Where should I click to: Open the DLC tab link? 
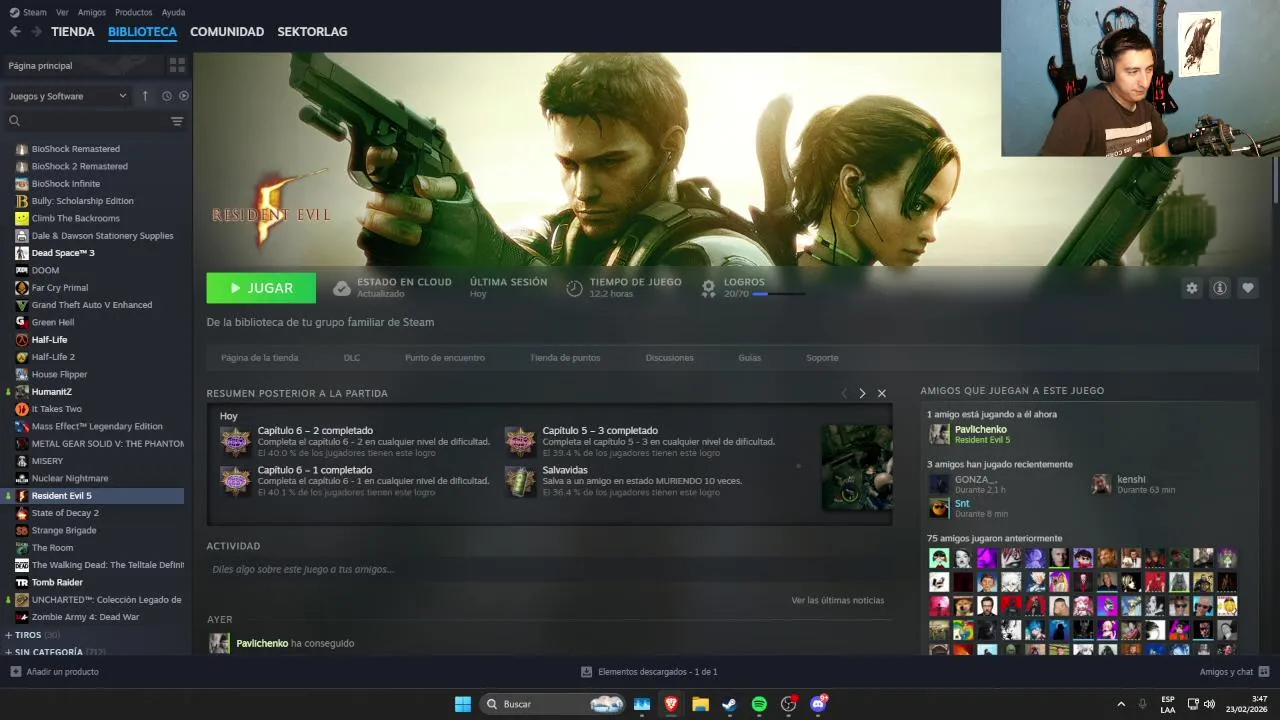352,358
